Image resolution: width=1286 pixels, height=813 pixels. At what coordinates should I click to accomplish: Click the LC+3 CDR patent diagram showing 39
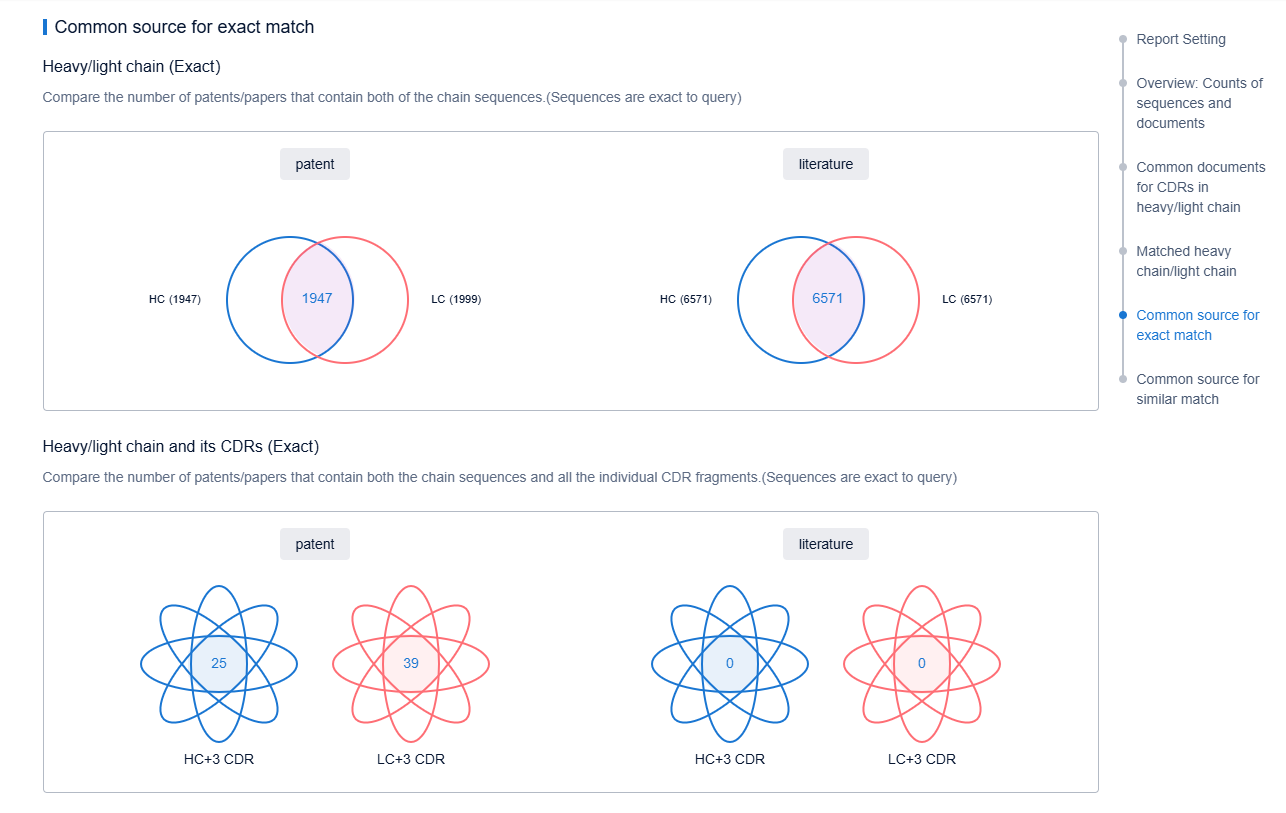pos(410,663)
